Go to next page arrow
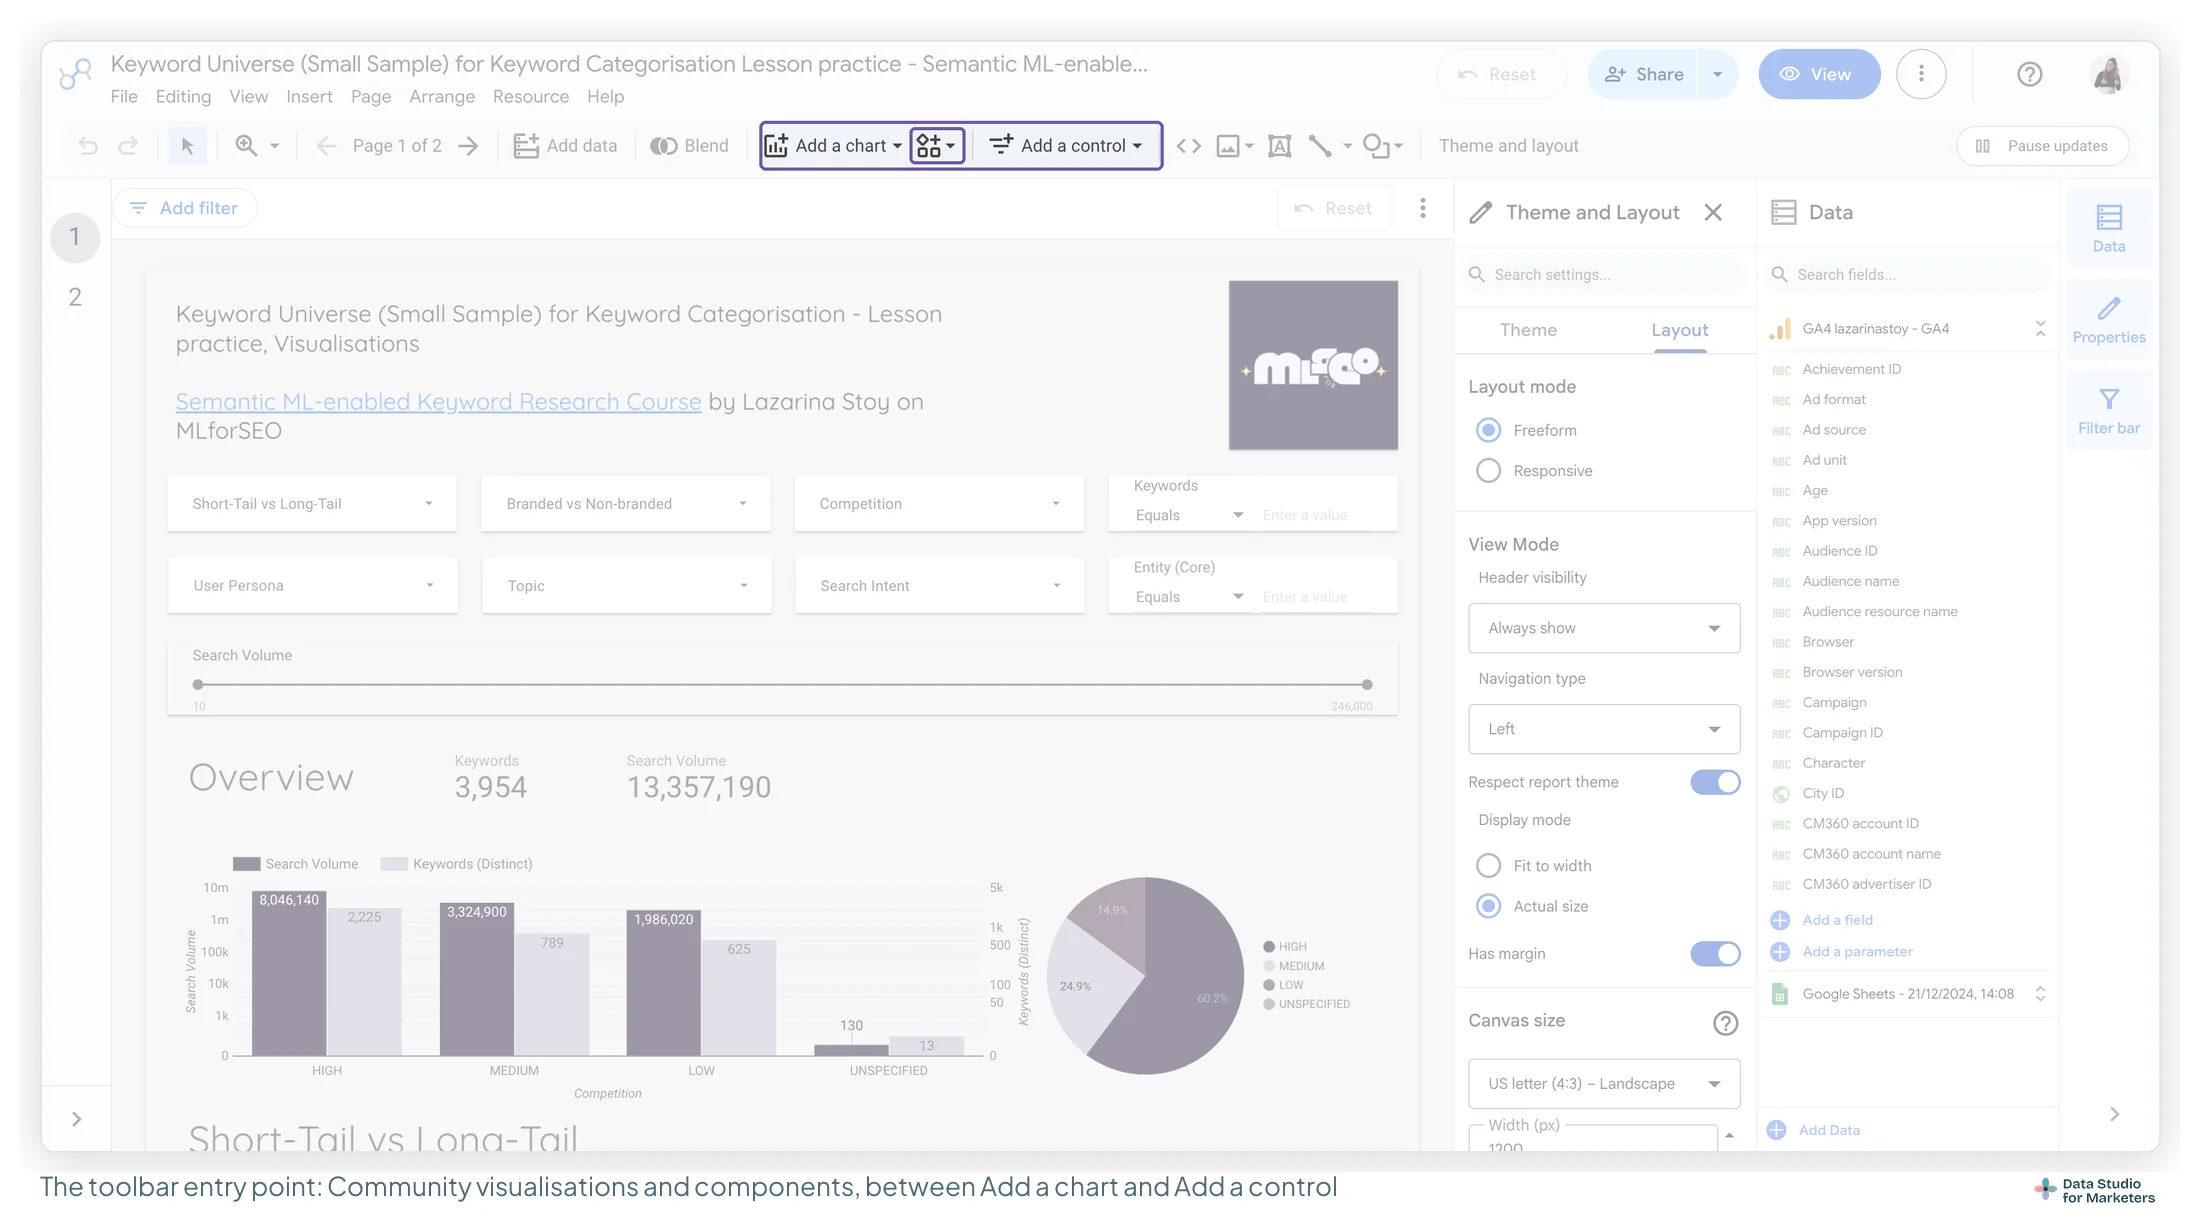 (468, 146)
